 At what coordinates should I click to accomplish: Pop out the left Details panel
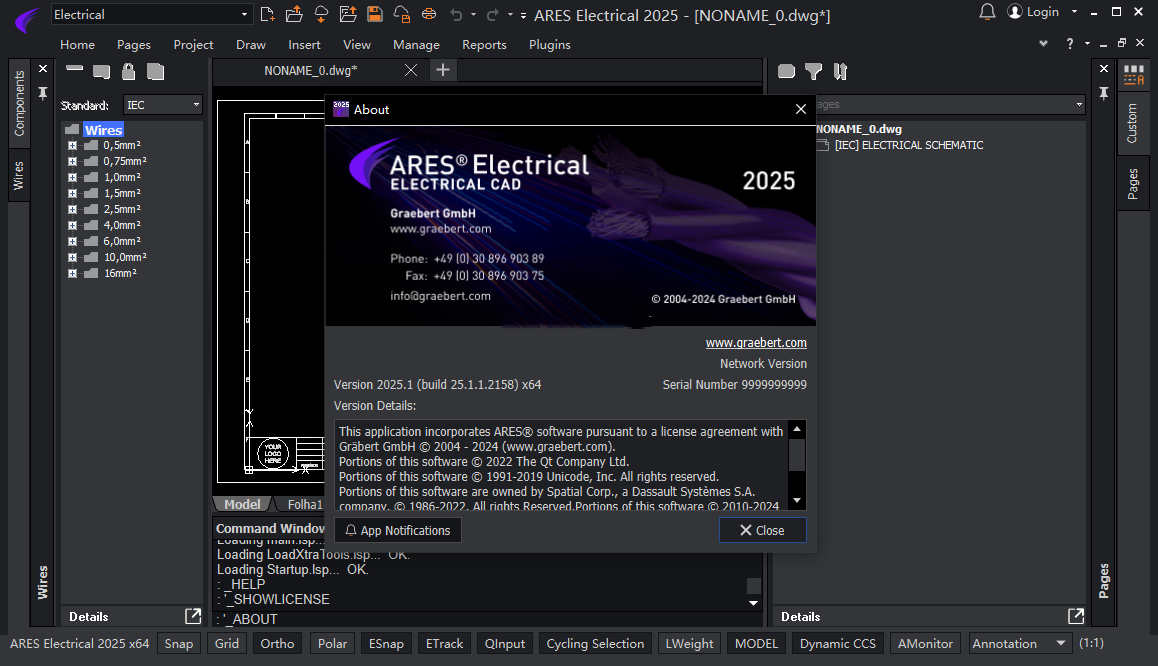click(x=193, y=616)
